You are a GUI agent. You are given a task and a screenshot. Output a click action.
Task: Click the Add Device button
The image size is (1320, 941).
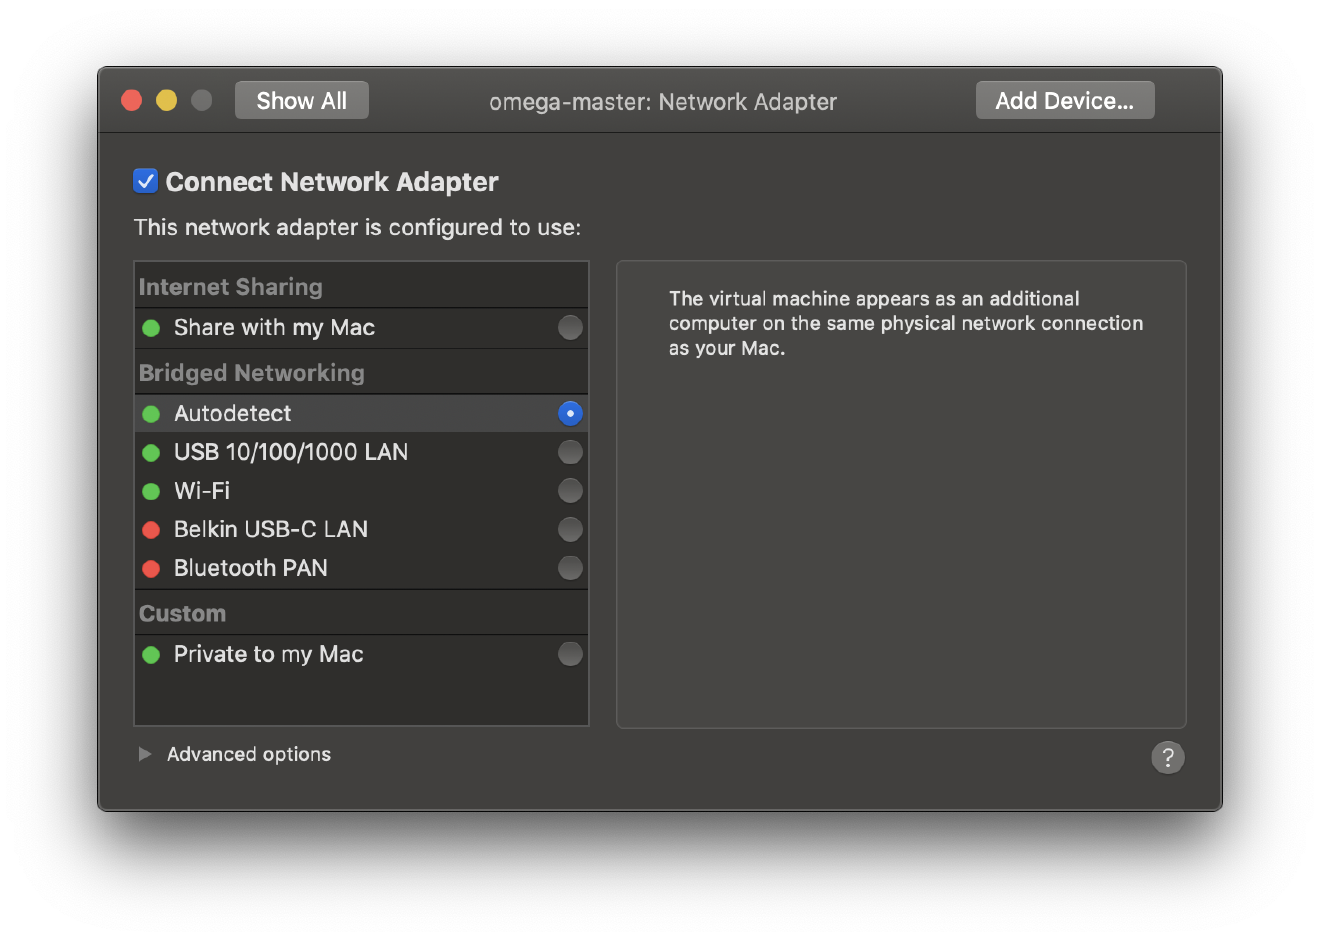pos(1064,99)
